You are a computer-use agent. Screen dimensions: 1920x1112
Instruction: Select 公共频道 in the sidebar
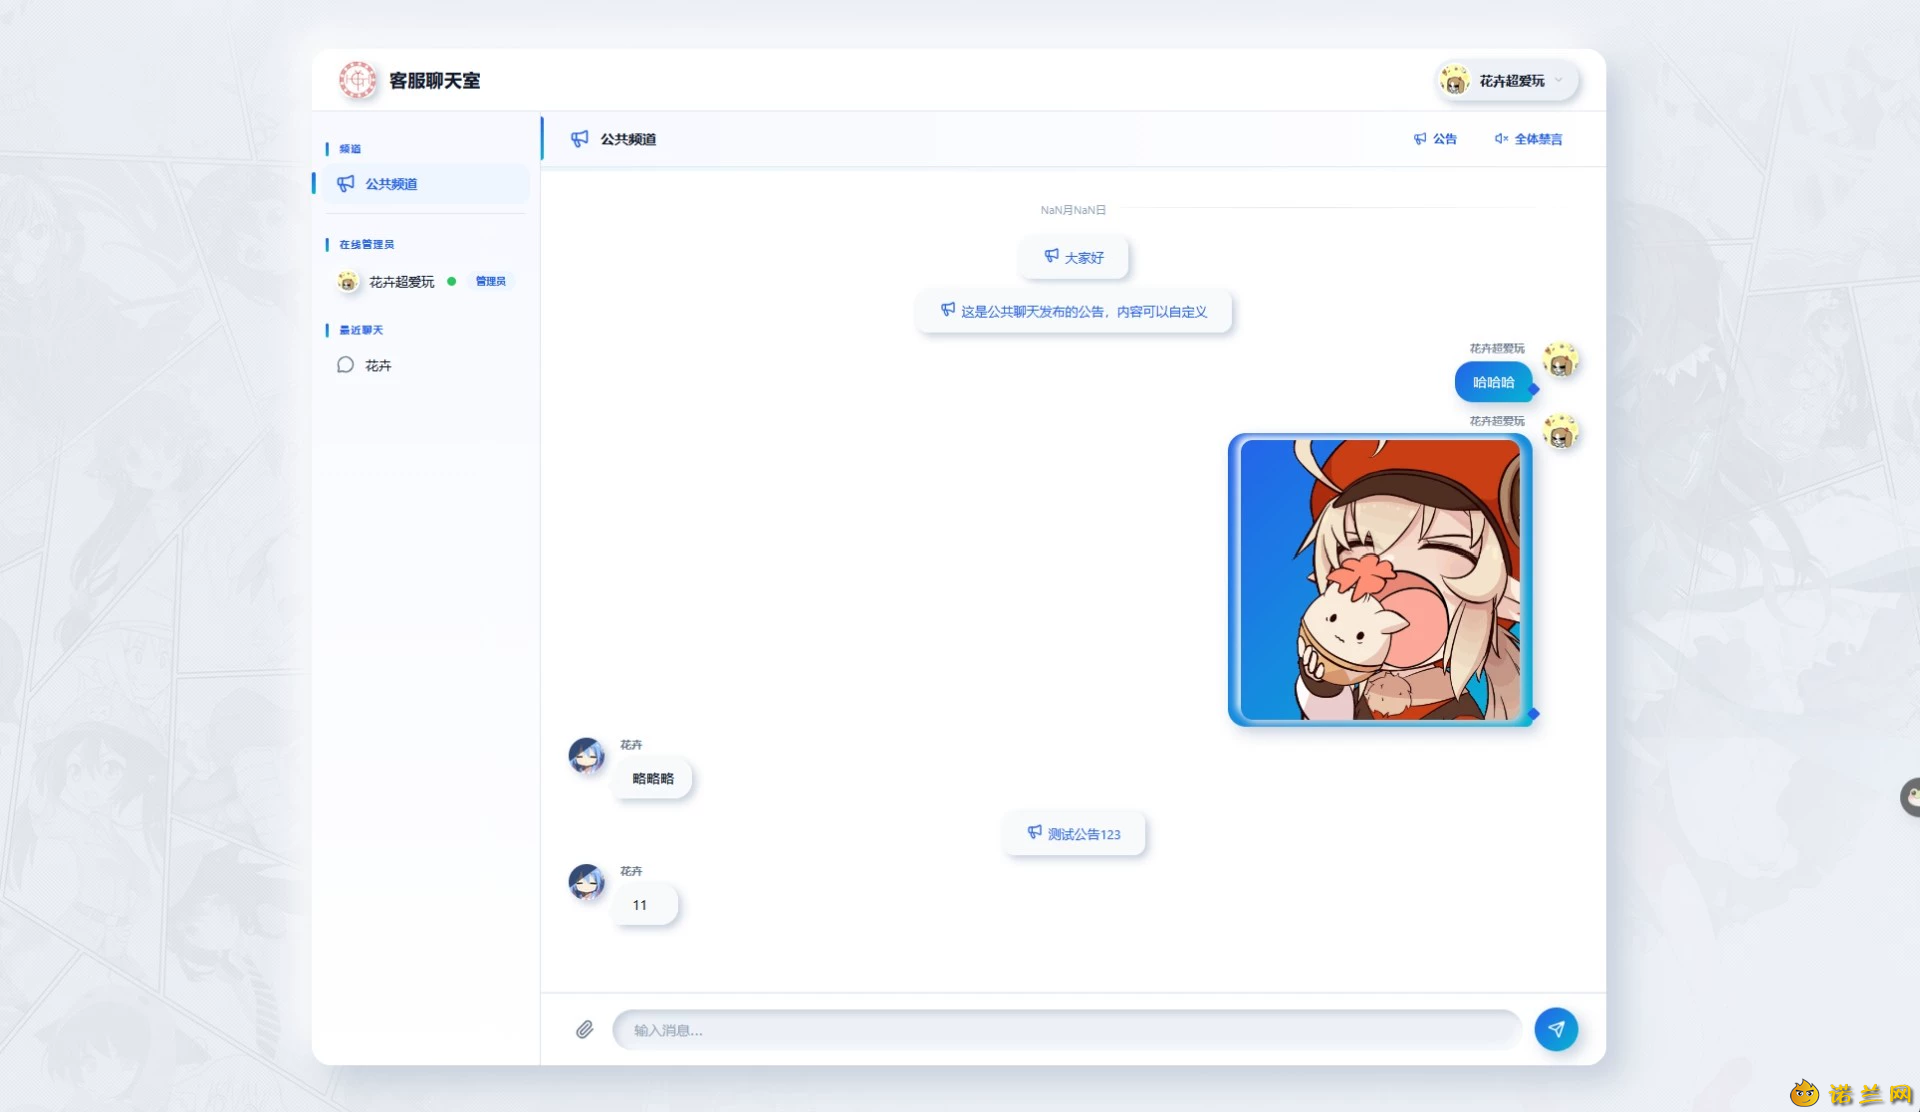pyautogui.click(x=424, y=184)
